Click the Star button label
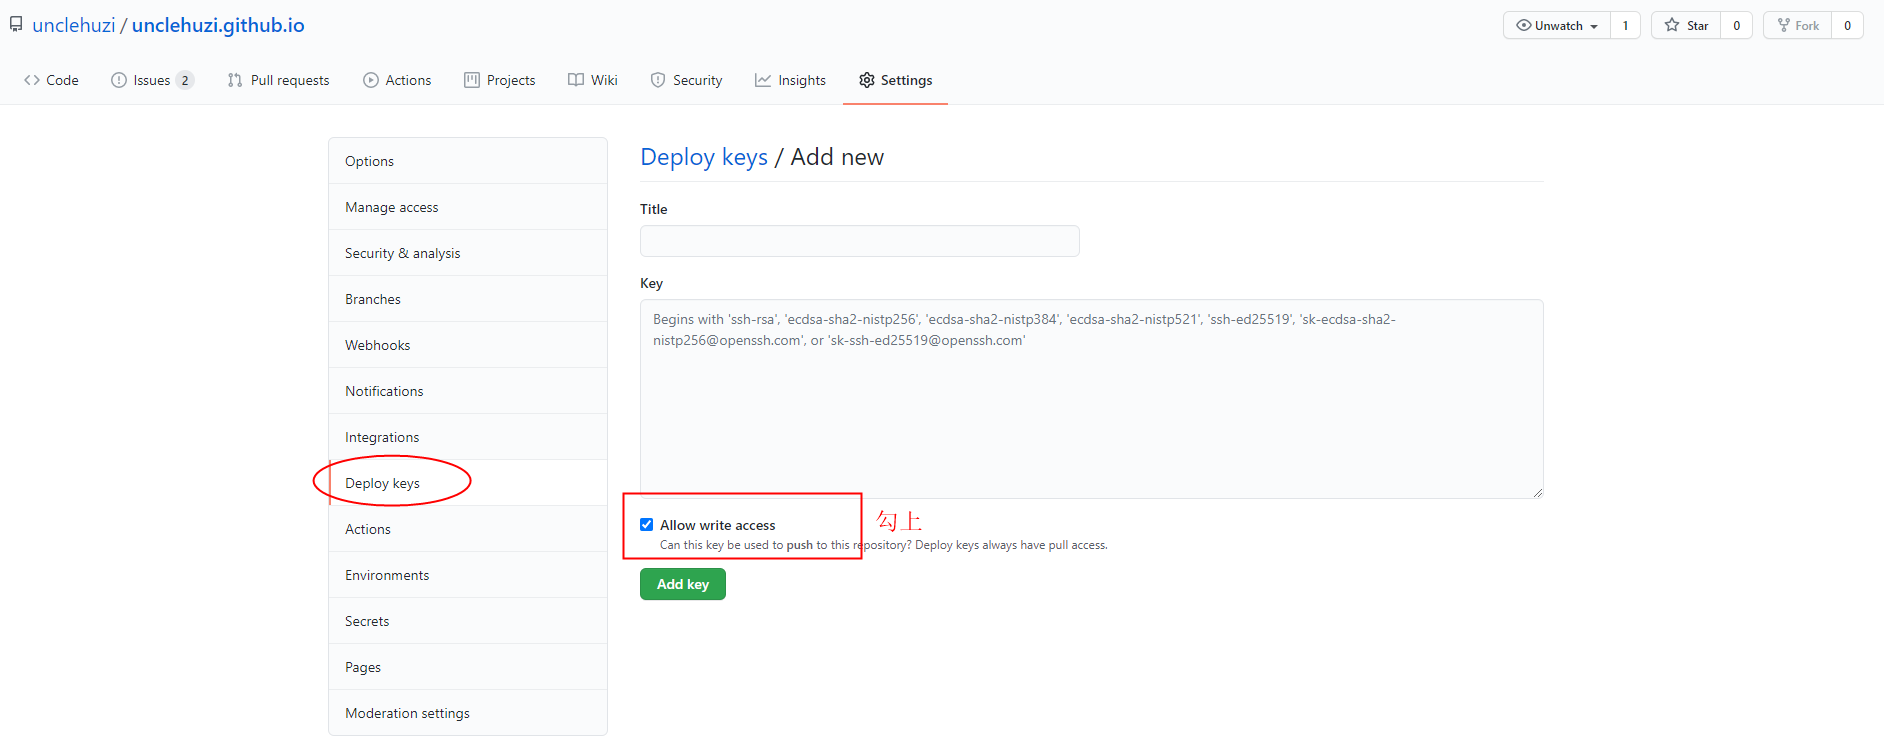Viewport: 1884px width, 747px height. 1698,26
